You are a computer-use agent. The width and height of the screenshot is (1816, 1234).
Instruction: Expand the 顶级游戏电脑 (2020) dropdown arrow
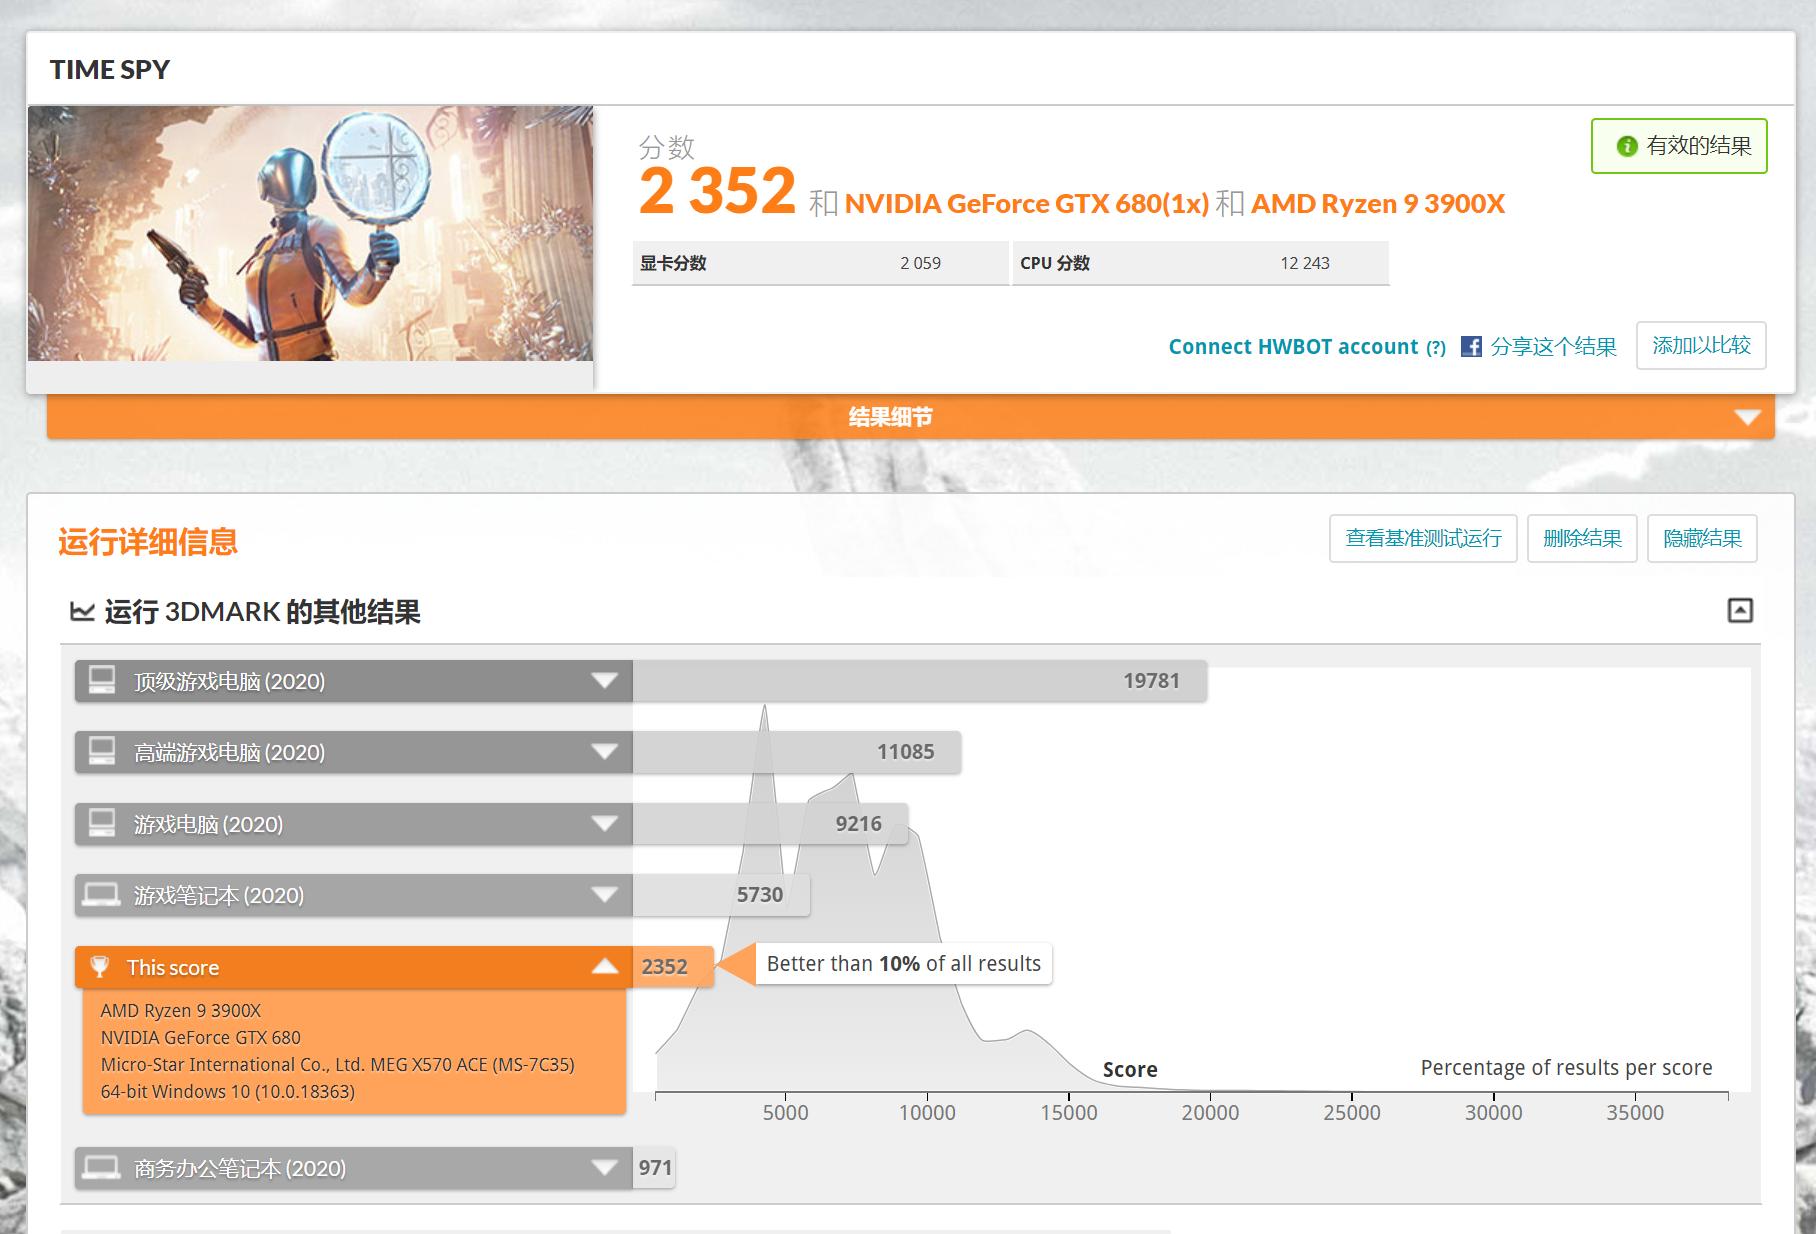point(604,681)
